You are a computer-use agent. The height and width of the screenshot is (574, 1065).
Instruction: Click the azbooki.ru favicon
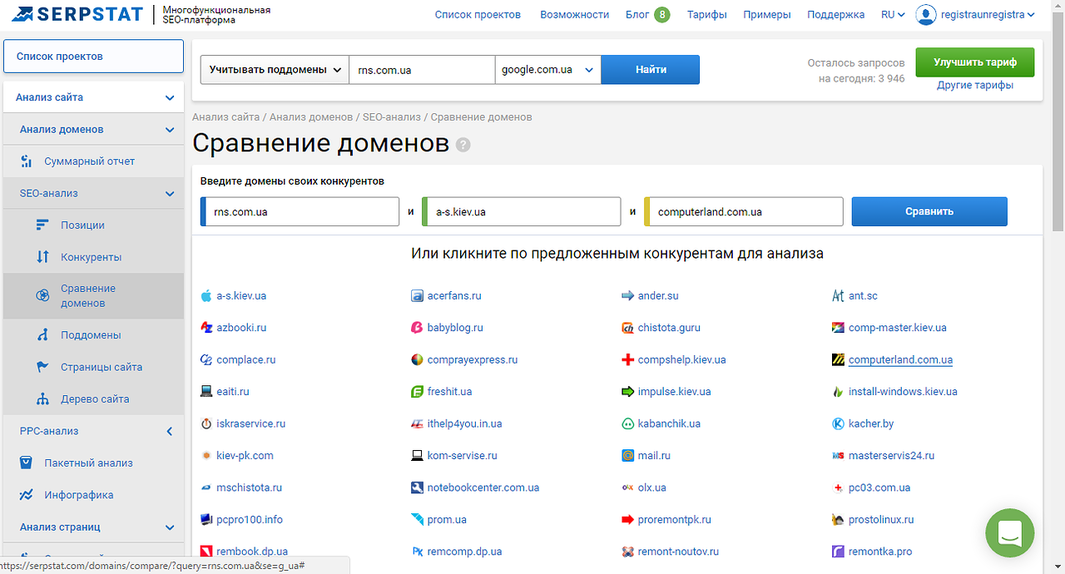pos(206,327)
